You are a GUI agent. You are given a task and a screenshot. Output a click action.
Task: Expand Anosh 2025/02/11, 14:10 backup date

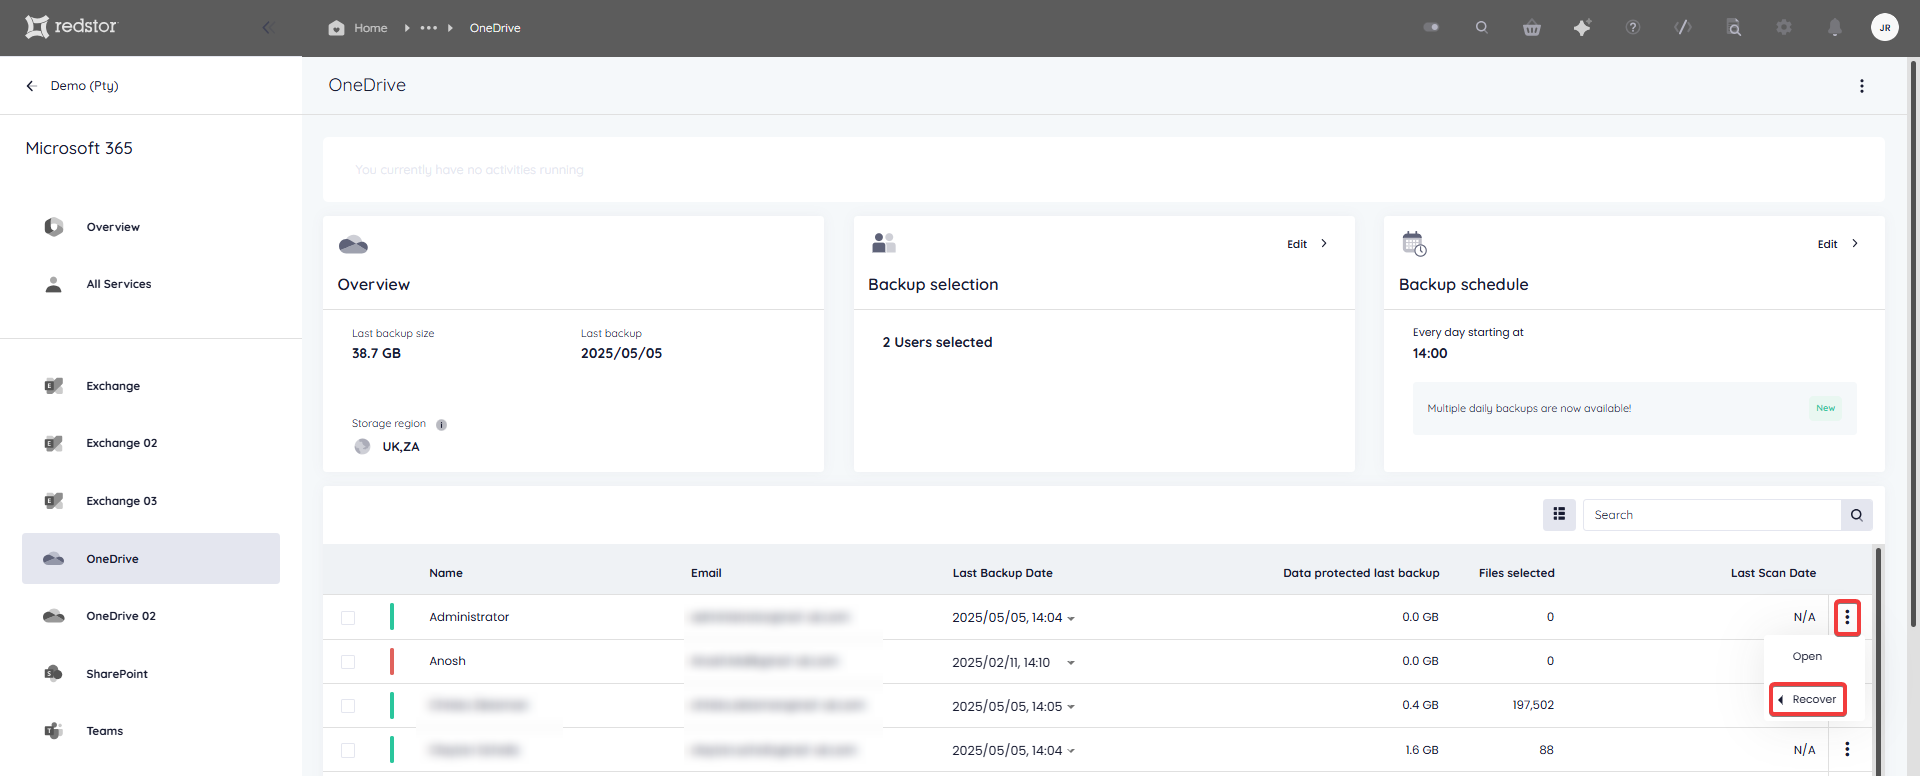[1071, 662]
